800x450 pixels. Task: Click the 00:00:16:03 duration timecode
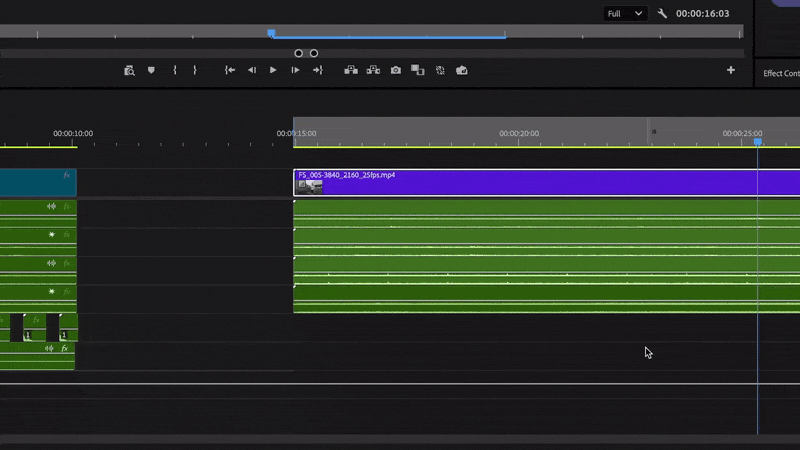tap(703, 14)
